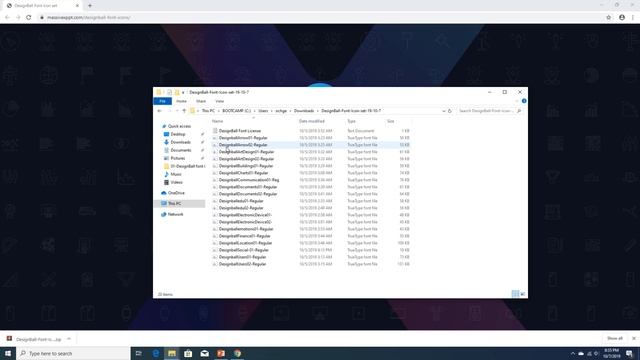The height and width of the screenshot is (360, 640).
Task: Click Downloads in the address path
Action: (304, 111)
